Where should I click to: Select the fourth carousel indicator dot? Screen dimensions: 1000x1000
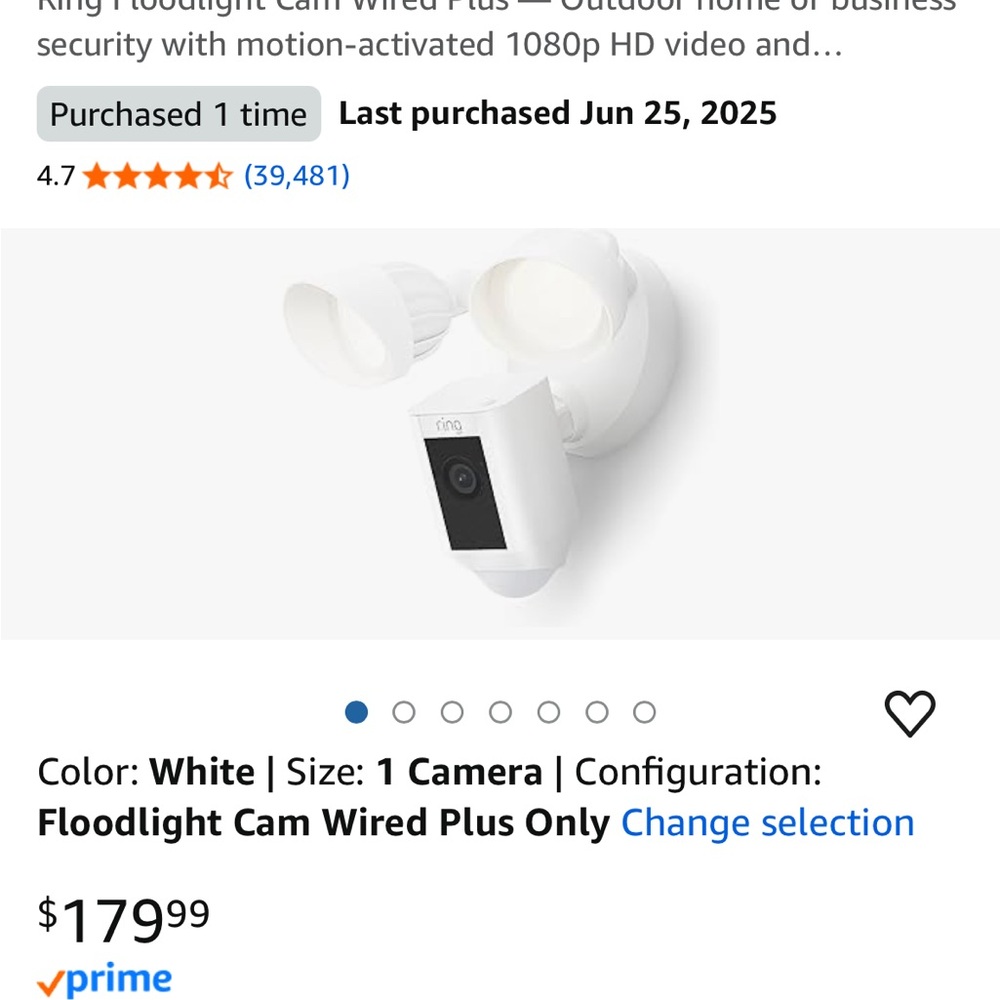[500, 712]
